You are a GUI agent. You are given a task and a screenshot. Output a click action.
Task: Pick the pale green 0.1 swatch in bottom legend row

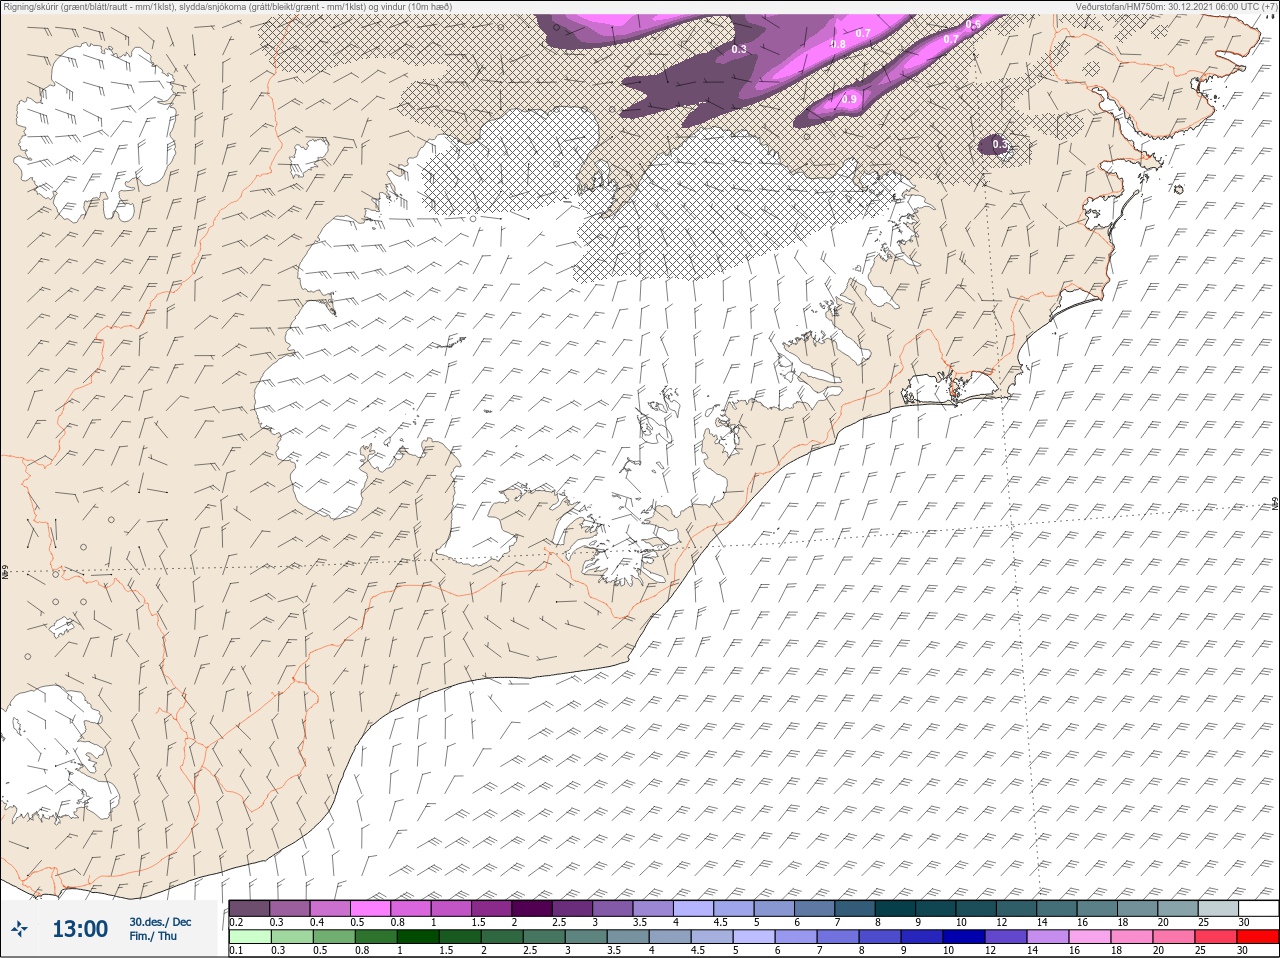pos(249,937)
